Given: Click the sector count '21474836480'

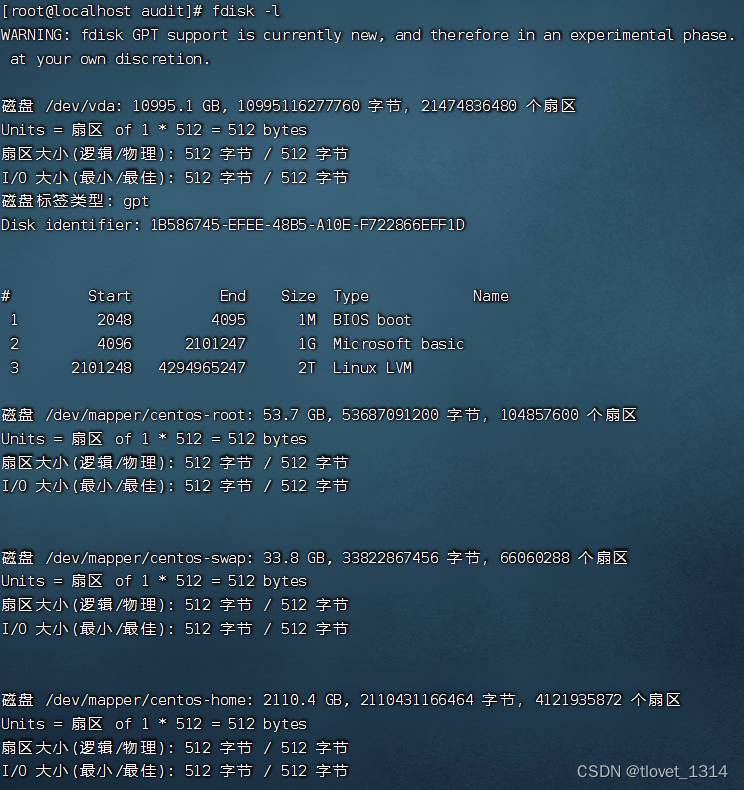Looking at the screenshot, I should [x=469, y=106].
